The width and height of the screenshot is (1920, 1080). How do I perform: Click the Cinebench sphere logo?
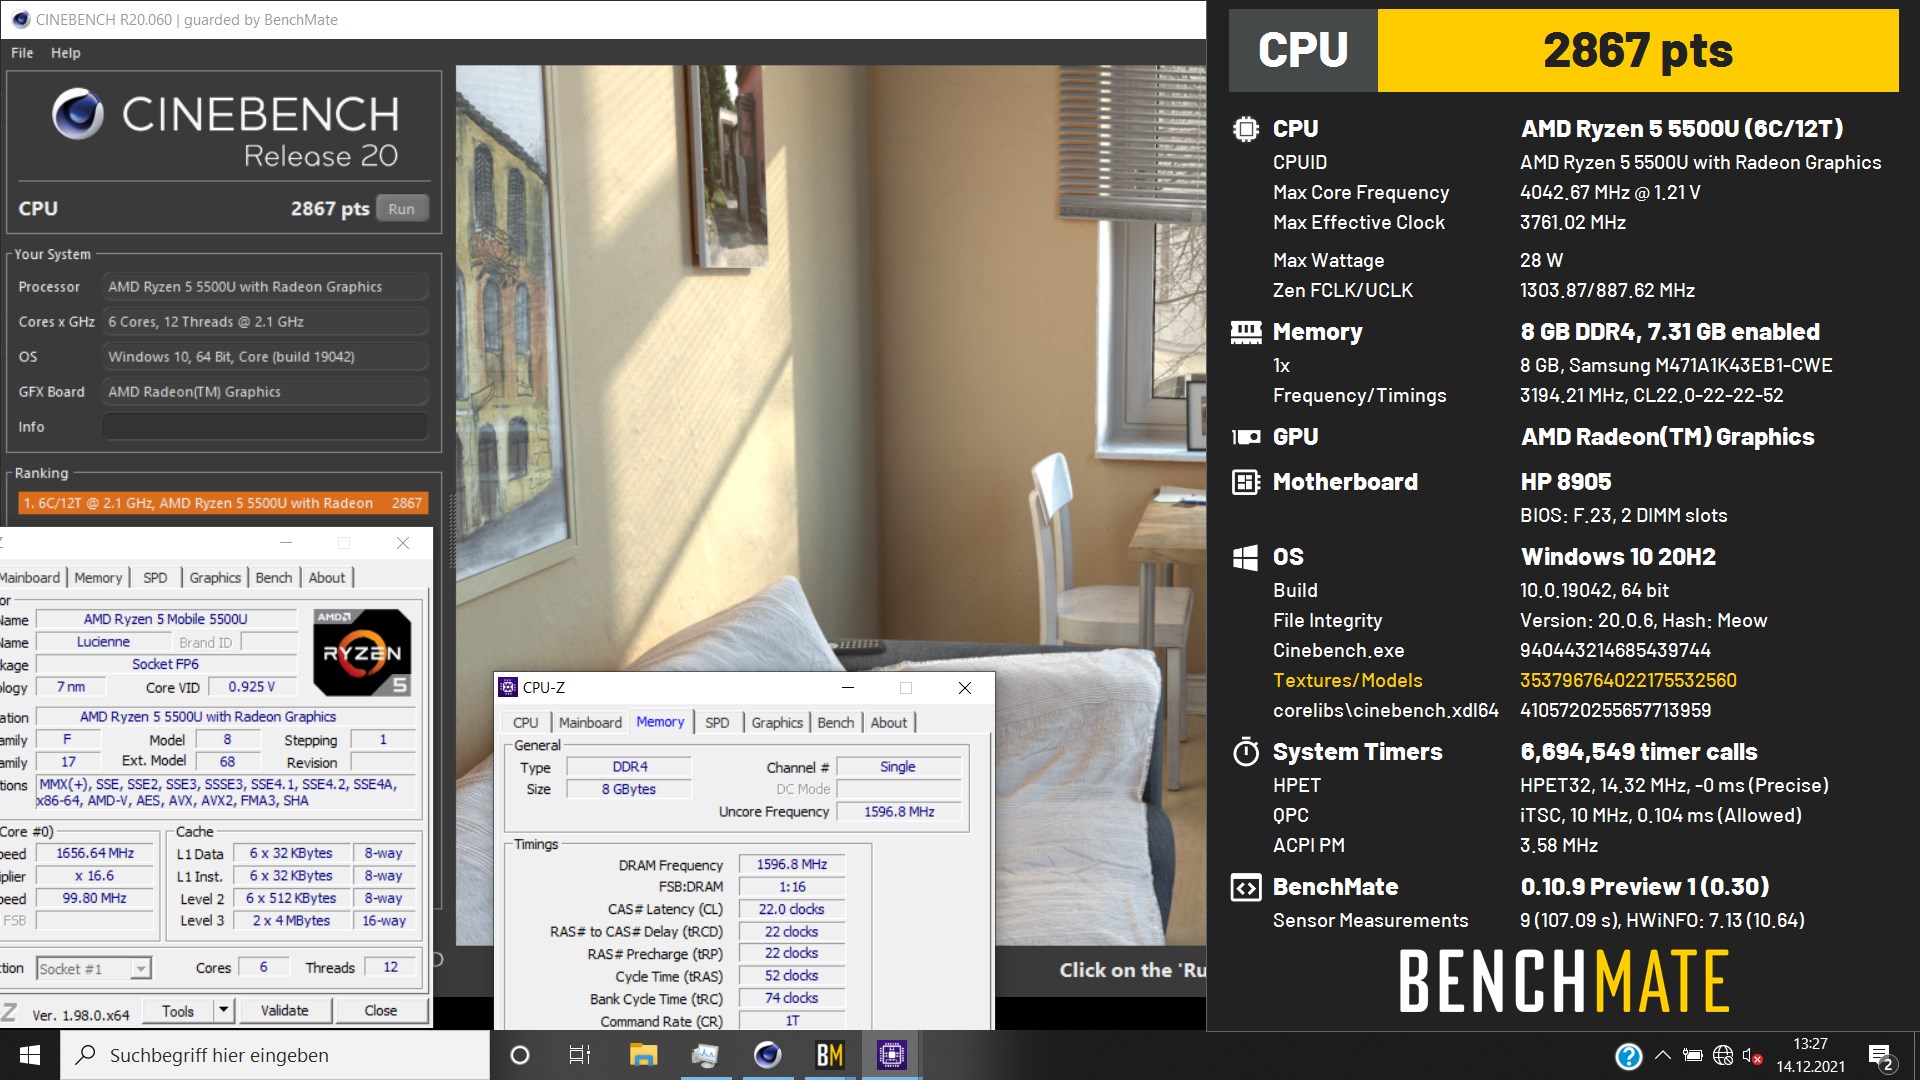tap(78, 113)
